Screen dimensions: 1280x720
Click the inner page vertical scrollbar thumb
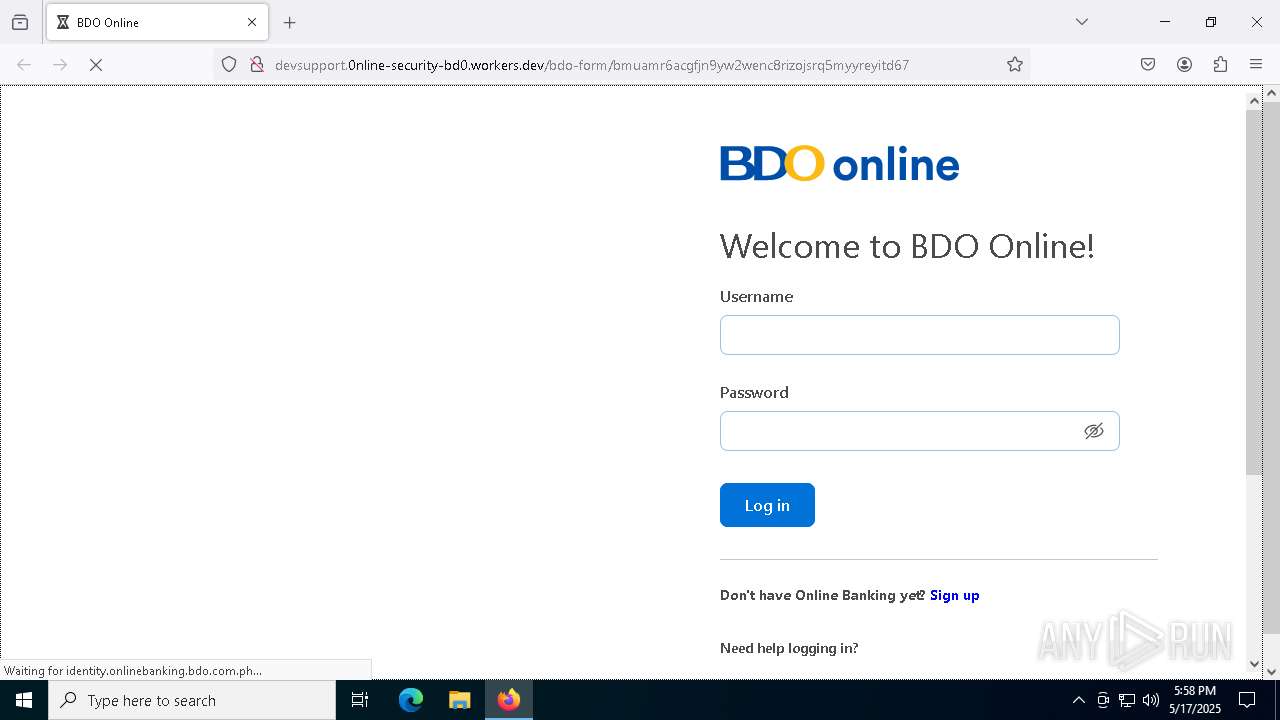pyautogui.click(x=1254, y=292)
